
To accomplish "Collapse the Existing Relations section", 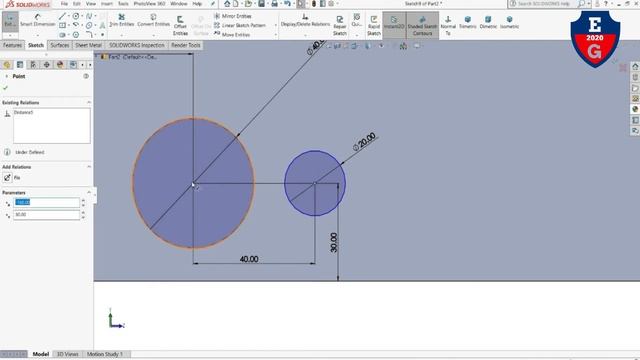I will tap(89, 102).
